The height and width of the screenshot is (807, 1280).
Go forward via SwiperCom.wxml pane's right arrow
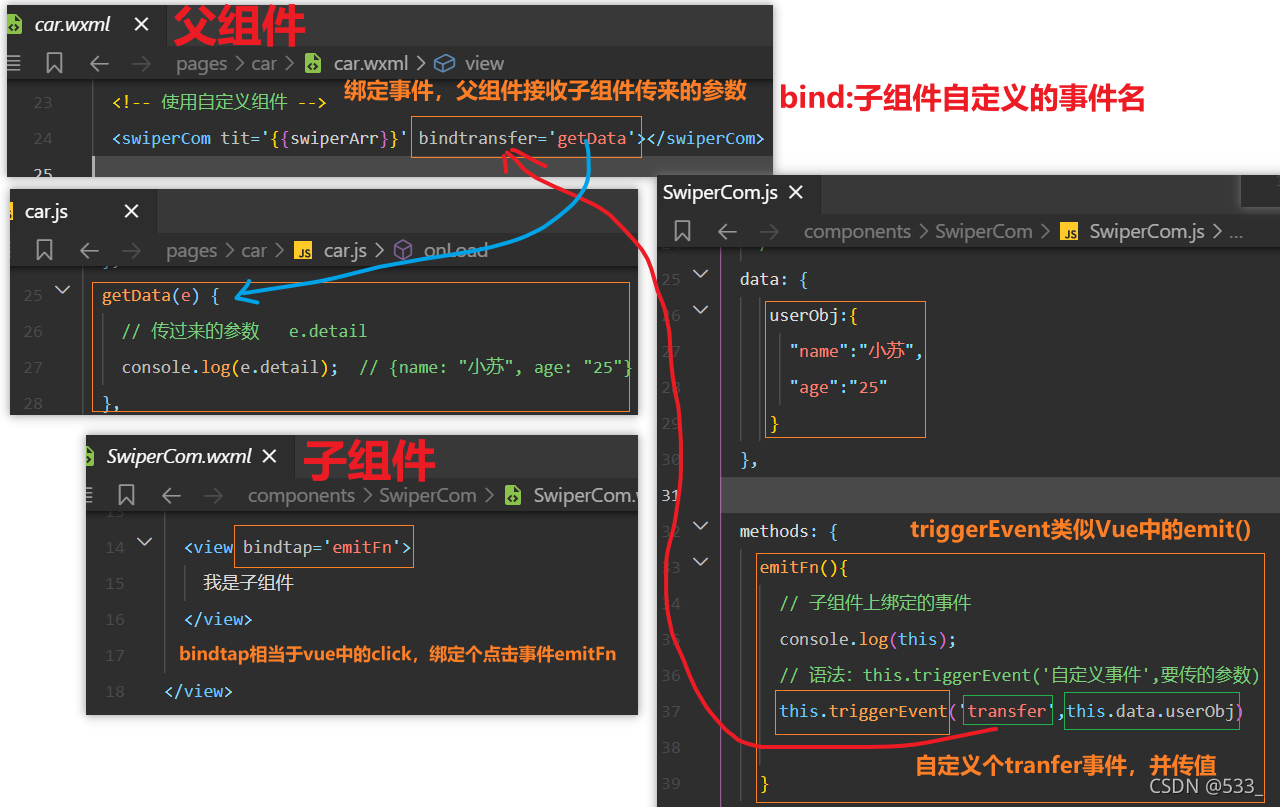pos(214,495)
